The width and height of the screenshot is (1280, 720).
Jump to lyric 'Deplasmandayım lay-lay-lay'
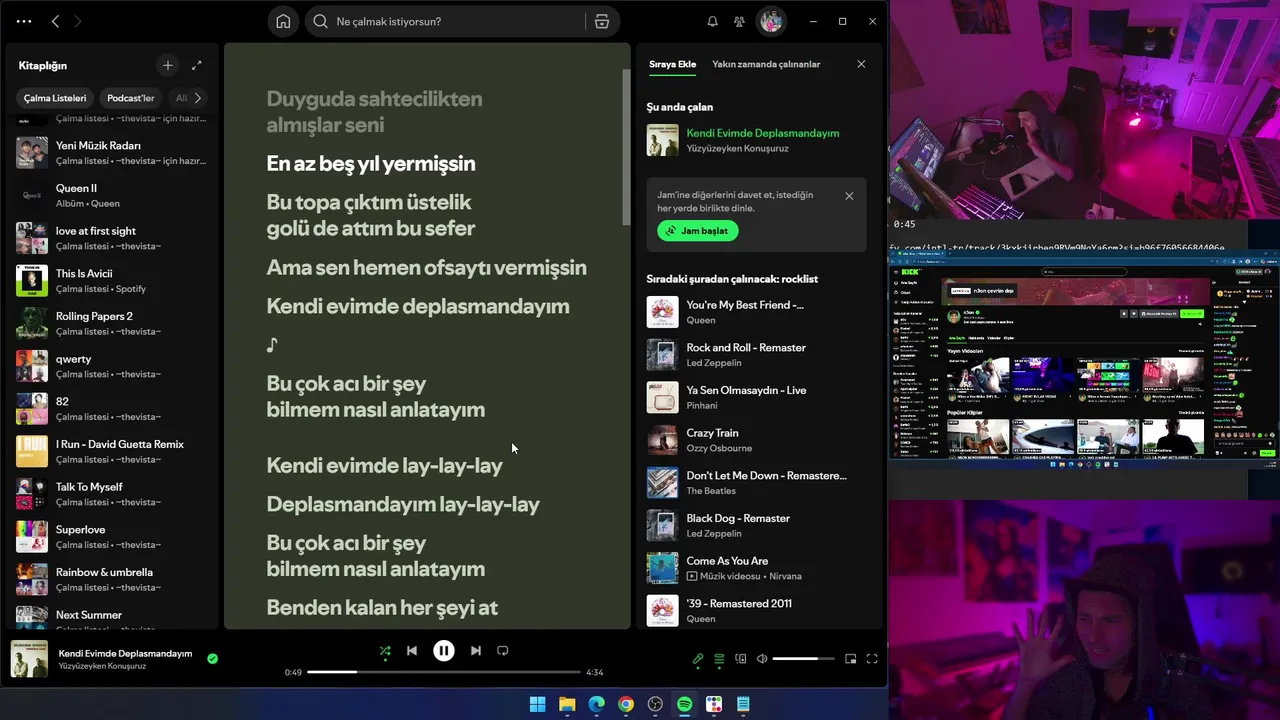pyautogui.click(x=403, y=504)
